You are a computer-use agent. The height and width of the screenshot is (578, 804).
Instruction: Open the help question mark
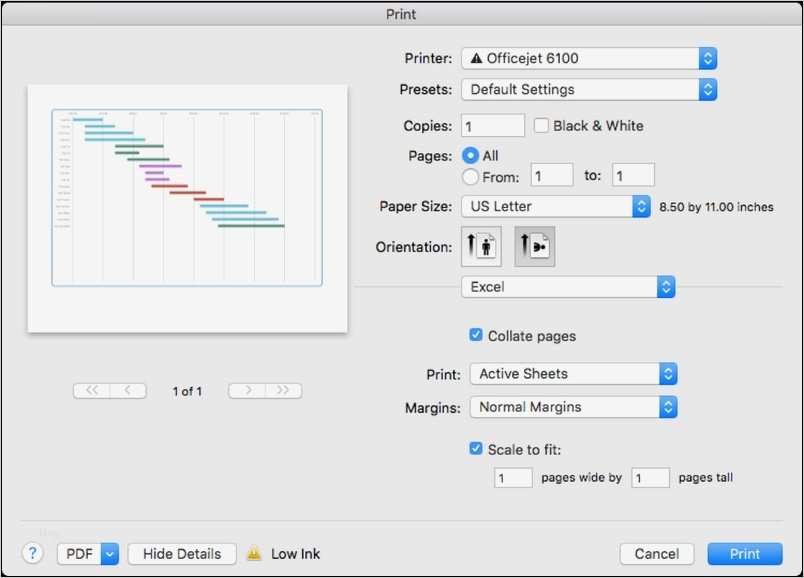click(x=31, y=553)
